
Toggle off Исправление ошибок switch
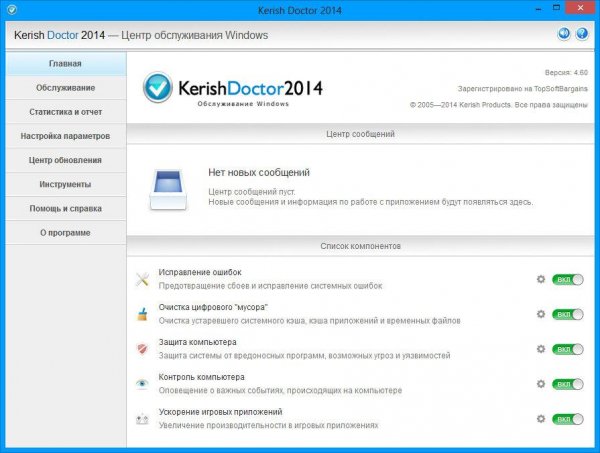point(568,280)
